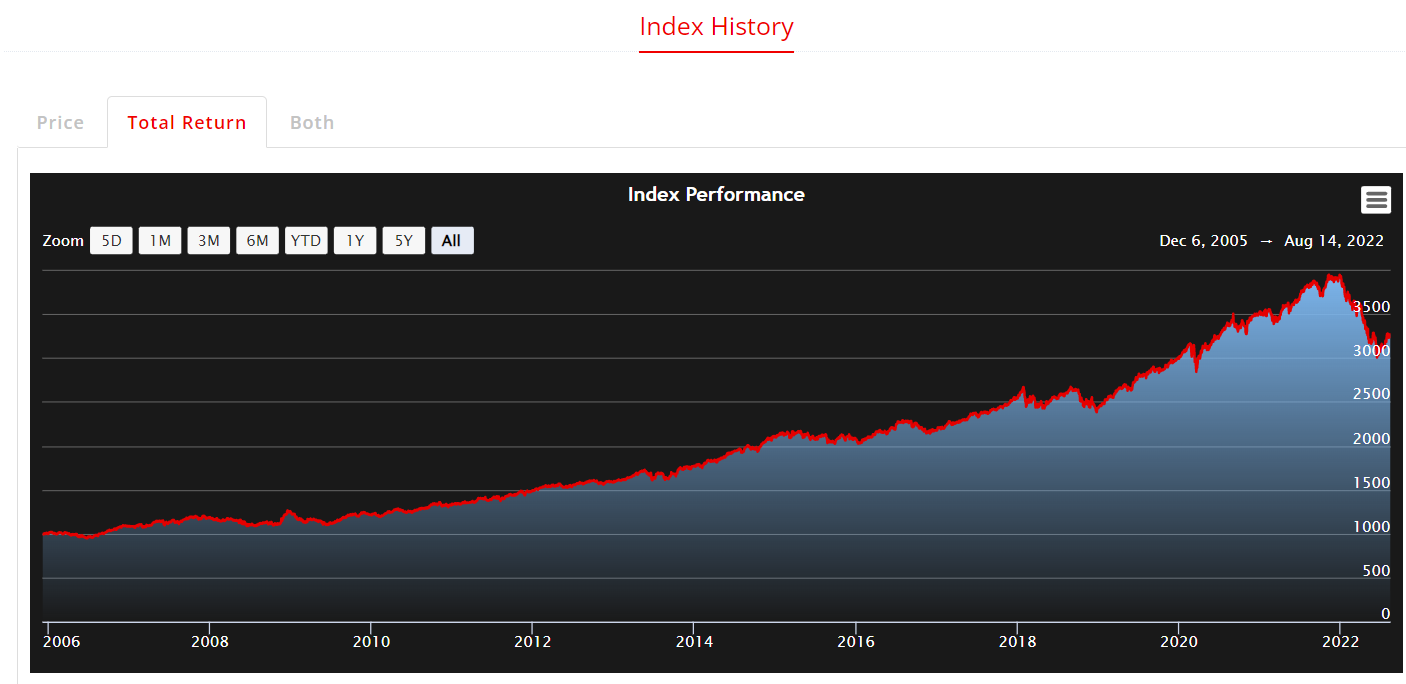The width and height of the screenshot is (1406, 684).
Task: Click the 1Y zoom button
Action: [355, 241]
